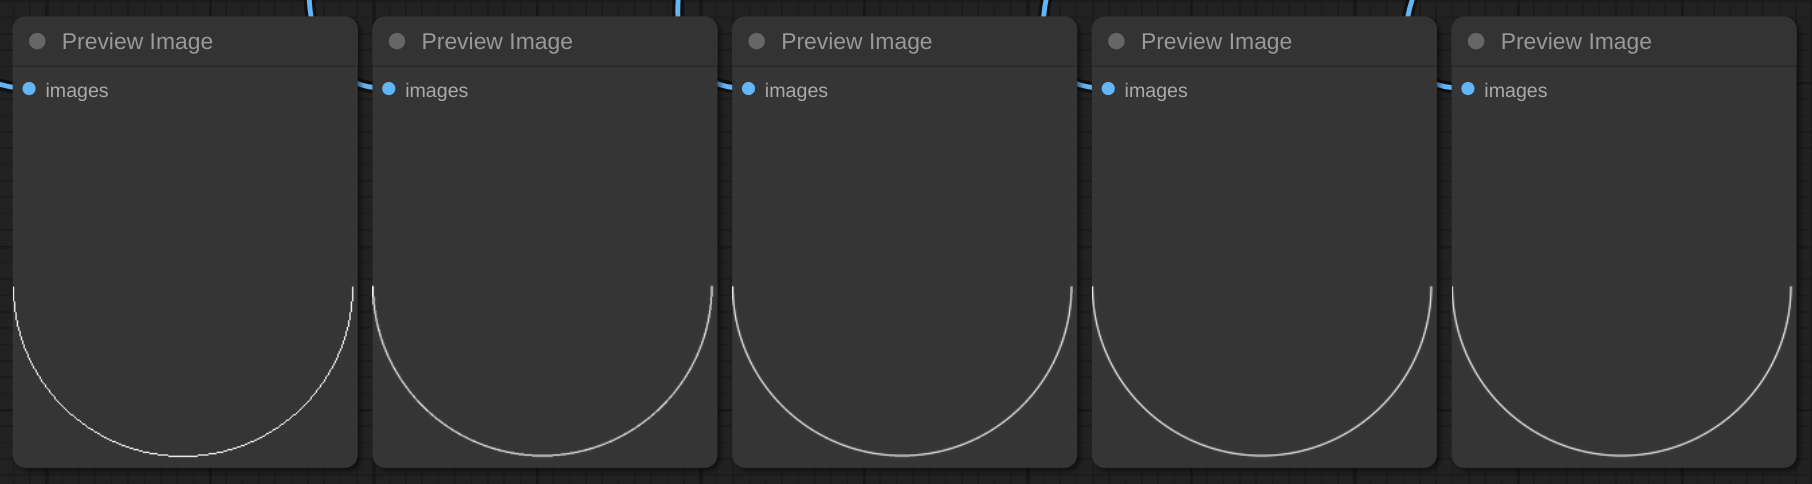The width and height of the screenshot is (1812, 484).
Task: Click the fourth Preview Image title text
Action: (x=1216, y=41)
